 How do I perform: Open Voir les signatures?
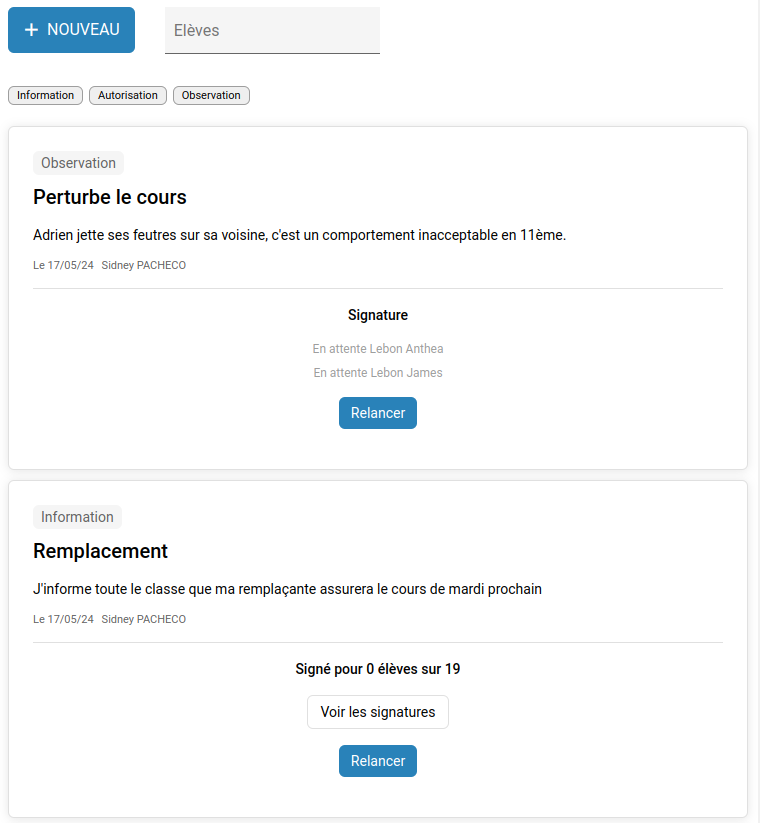click(378, 712)
